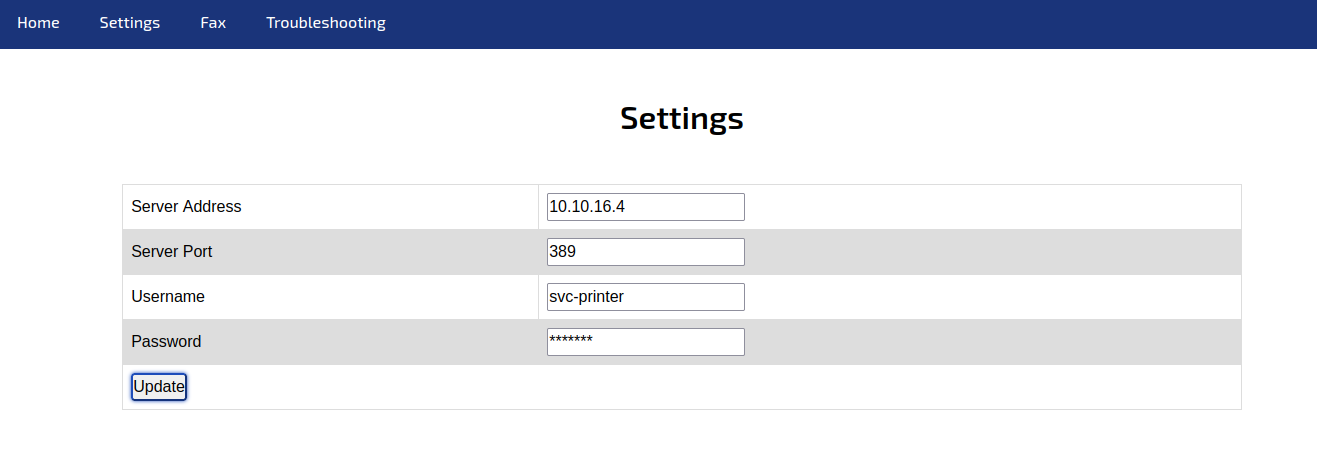
Task: Click the Server Address label text
Action: click(186, 207)
